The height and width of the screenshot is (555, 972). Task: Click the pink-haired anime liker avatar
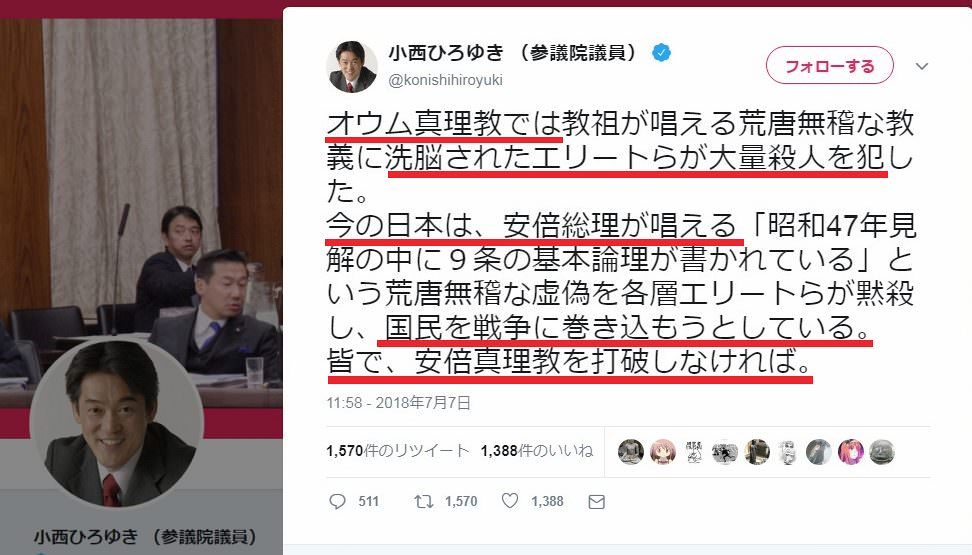click(x=663, y=452)
